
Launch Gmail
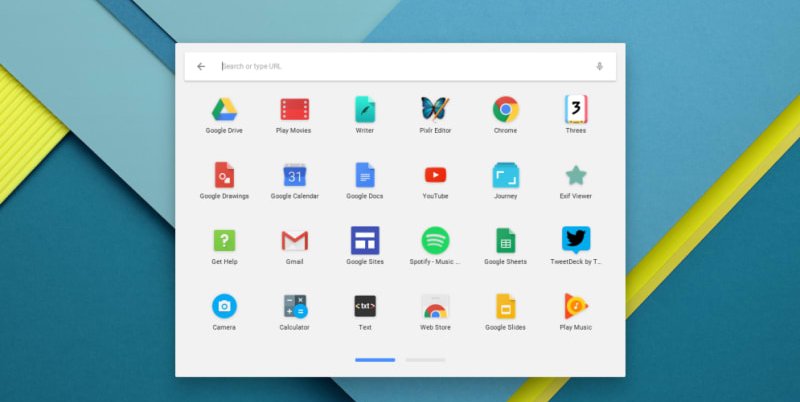point(294,240)
